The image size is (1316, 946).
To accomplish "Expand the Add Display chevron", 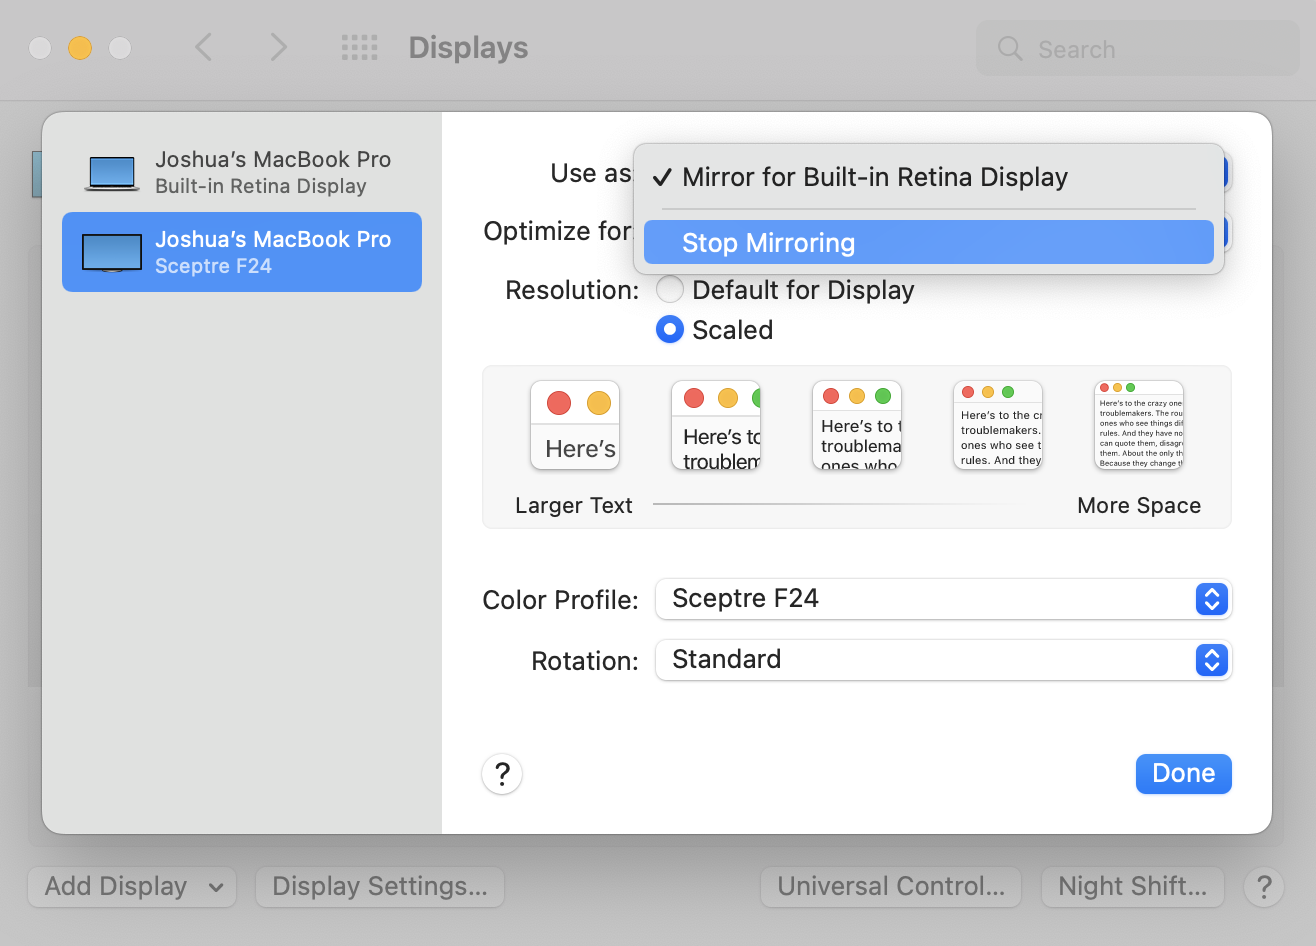I will point(214,886).
